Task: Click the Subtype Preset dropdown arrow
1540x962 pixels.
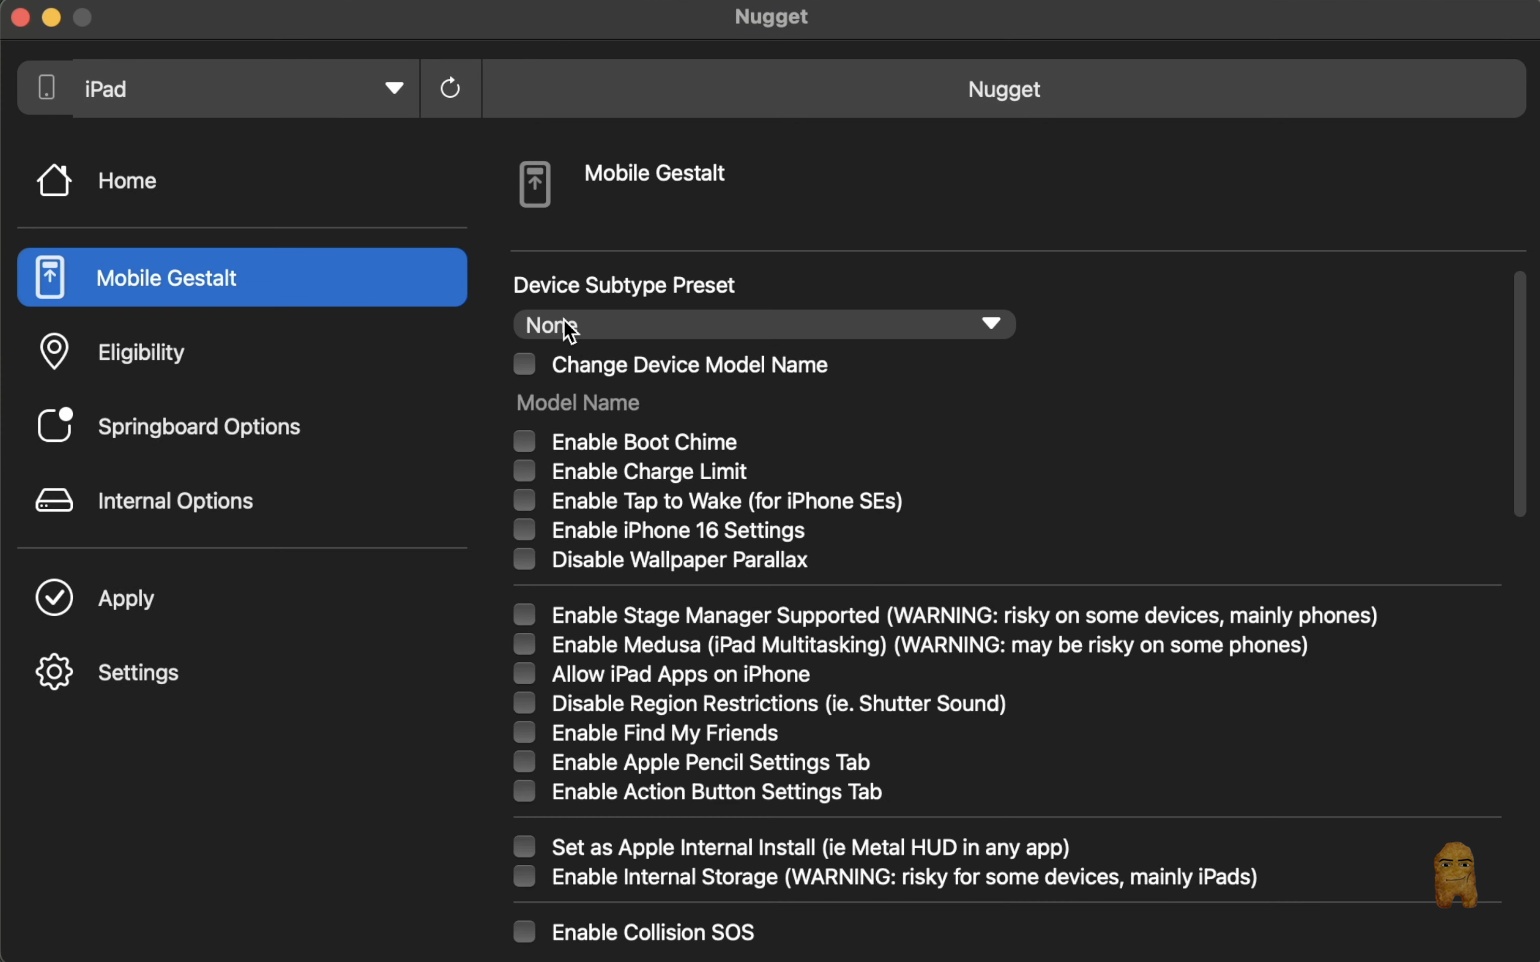Action: [x=991, y=323]
